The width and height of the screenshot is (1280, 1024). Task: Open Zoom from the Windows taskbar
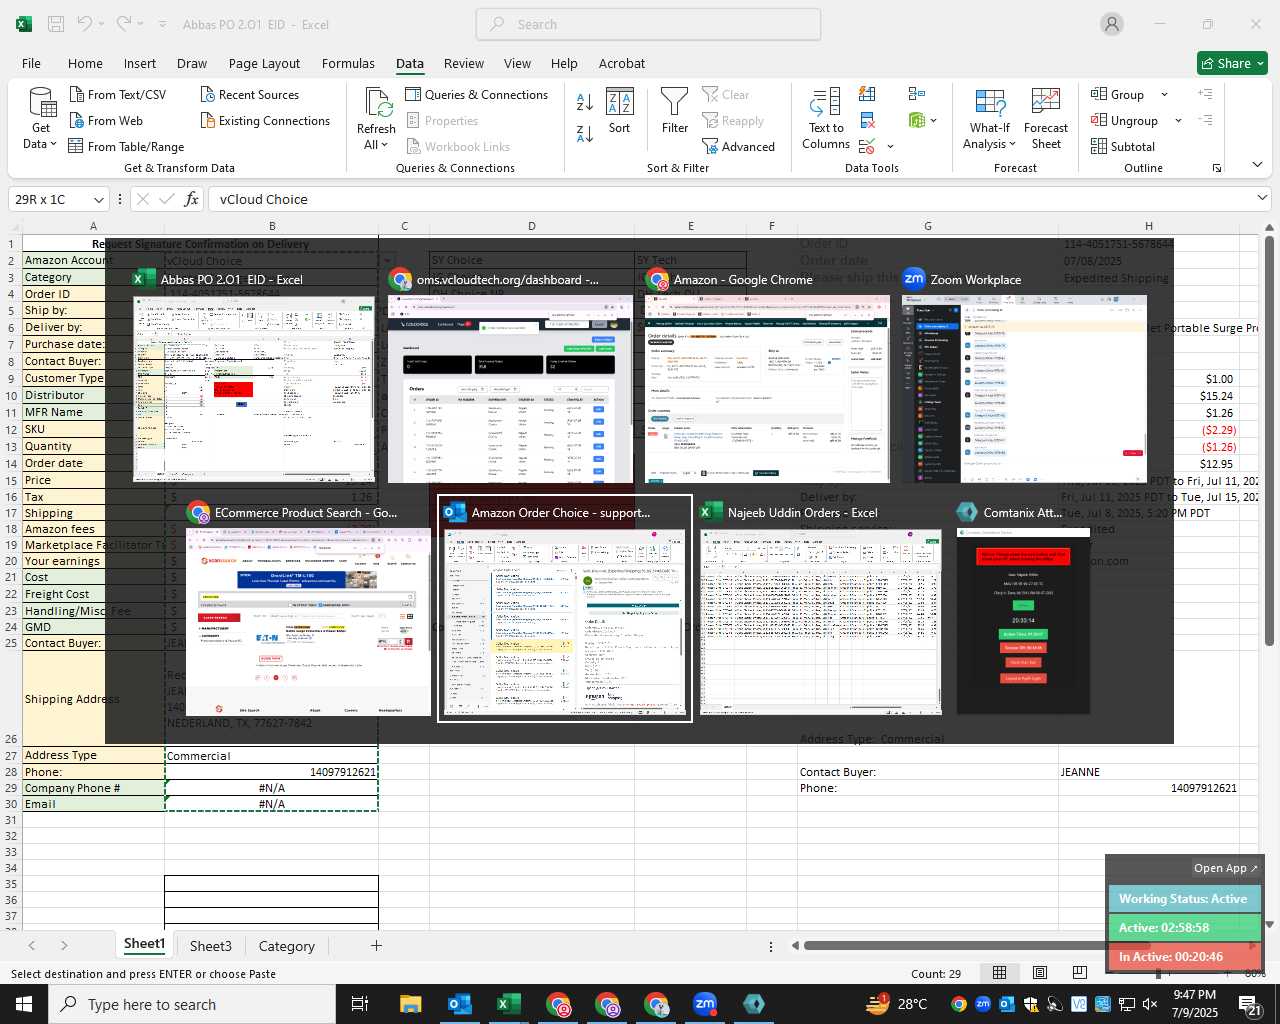[705, 1004]
